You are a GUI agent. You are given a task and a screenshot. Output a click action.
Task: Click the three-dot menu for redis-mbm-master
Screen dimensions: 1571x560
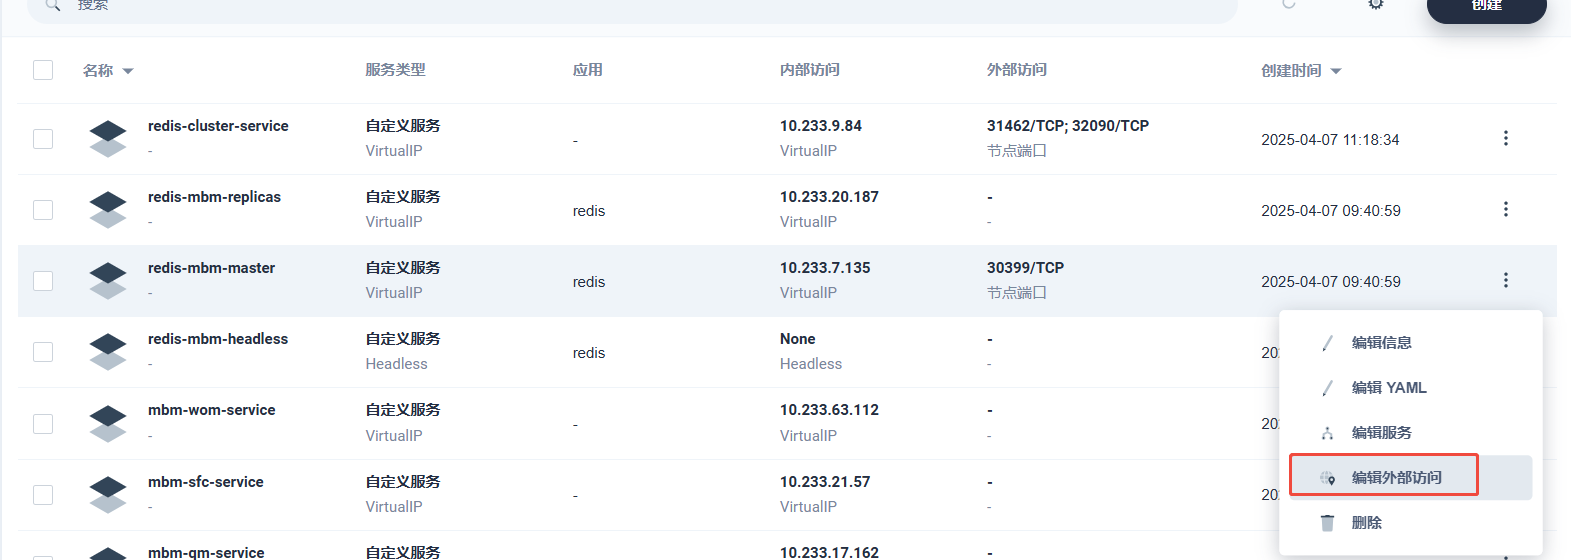click(1505, 280)
